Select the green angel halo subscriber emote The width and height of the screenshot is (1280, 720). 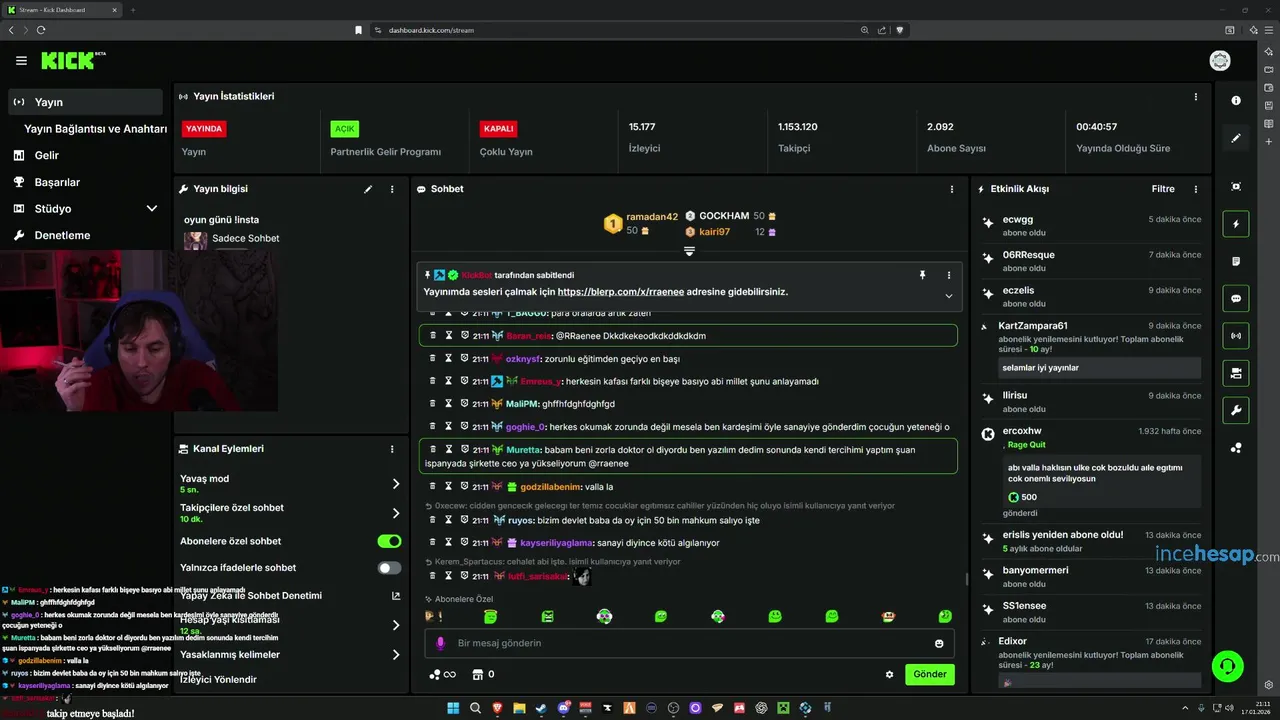[x=491, y=617]
